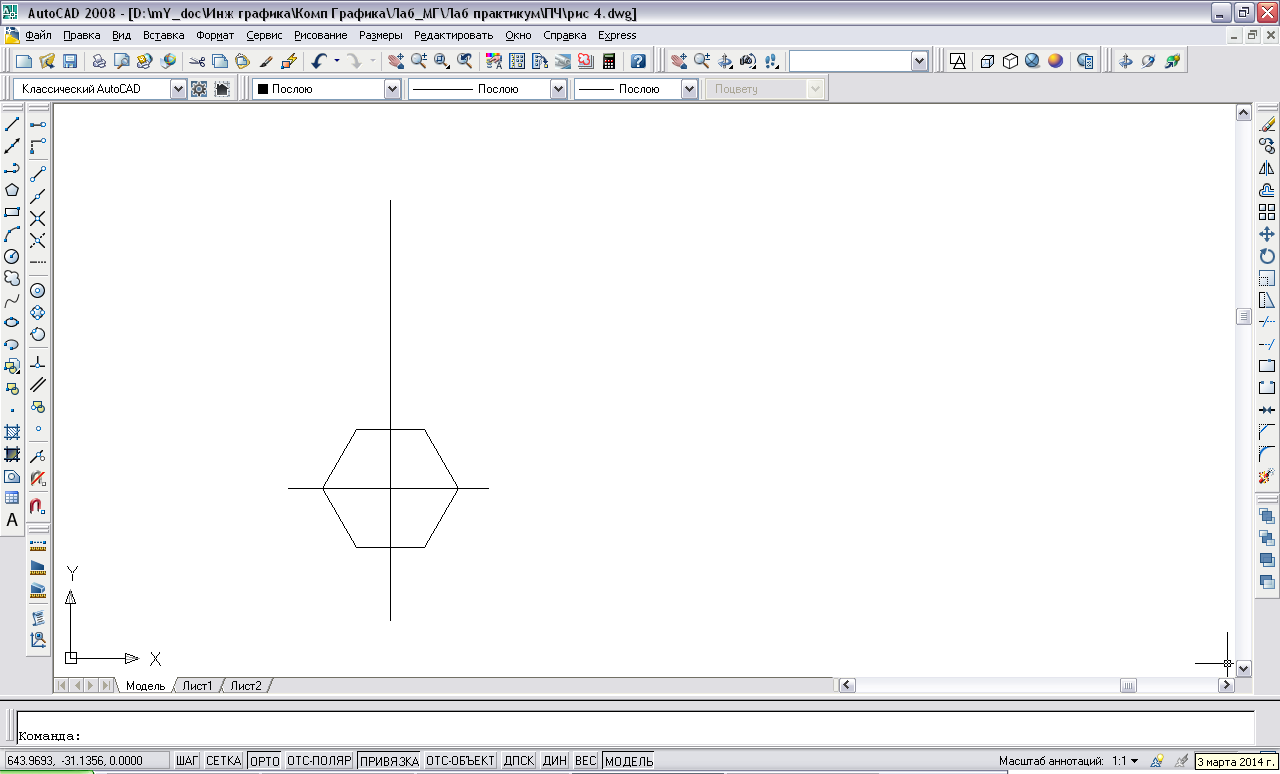Open the Файл menu
This screenshot has height=774, width=1280.
(38, 35)
